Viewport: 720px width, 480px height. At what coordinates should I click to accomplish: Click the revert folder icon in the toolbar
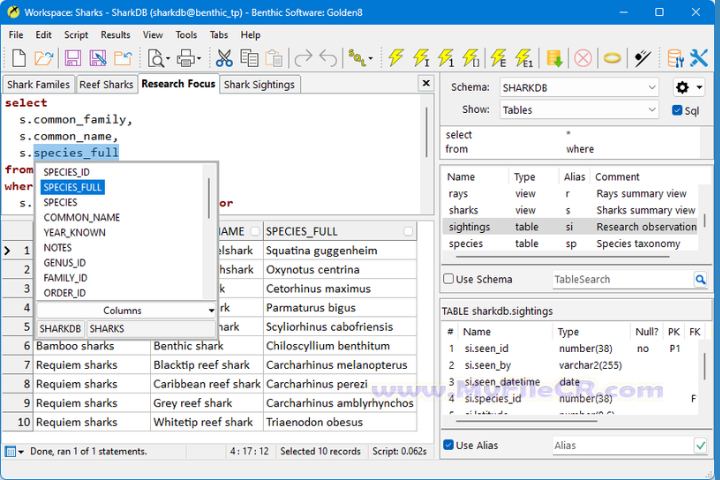pyautogui.click(x=123, y=58)
